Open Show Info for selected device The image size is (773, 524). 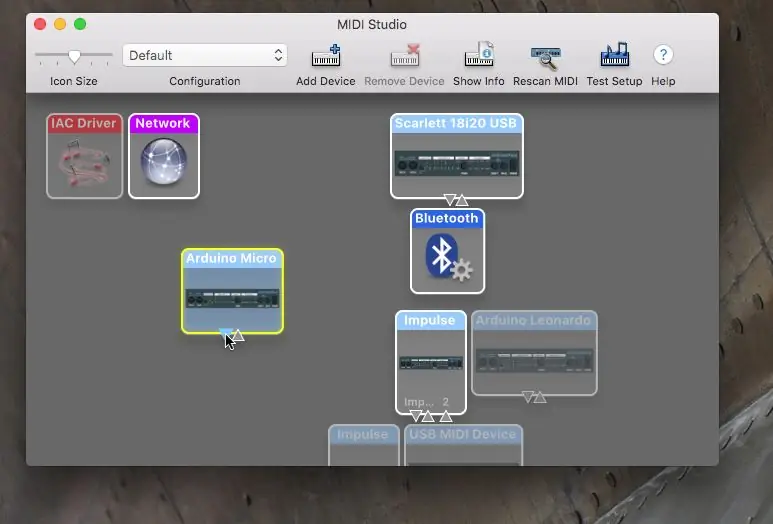point(479,54)
